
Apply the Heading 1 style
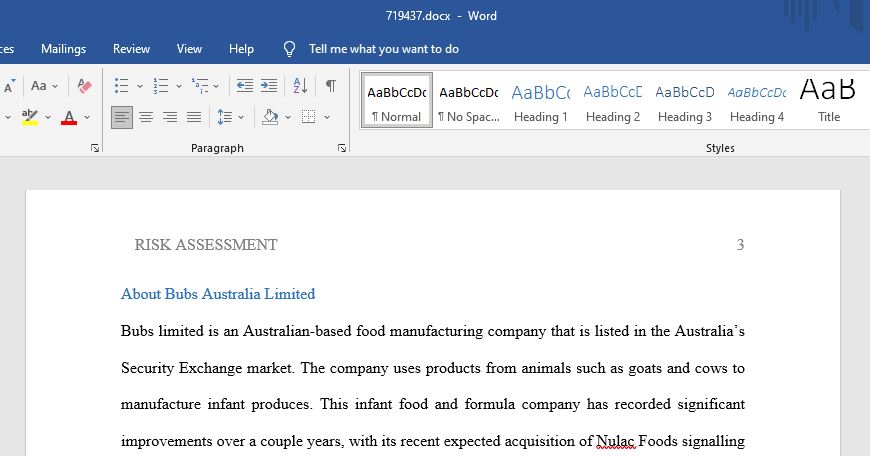coord(540,100)
